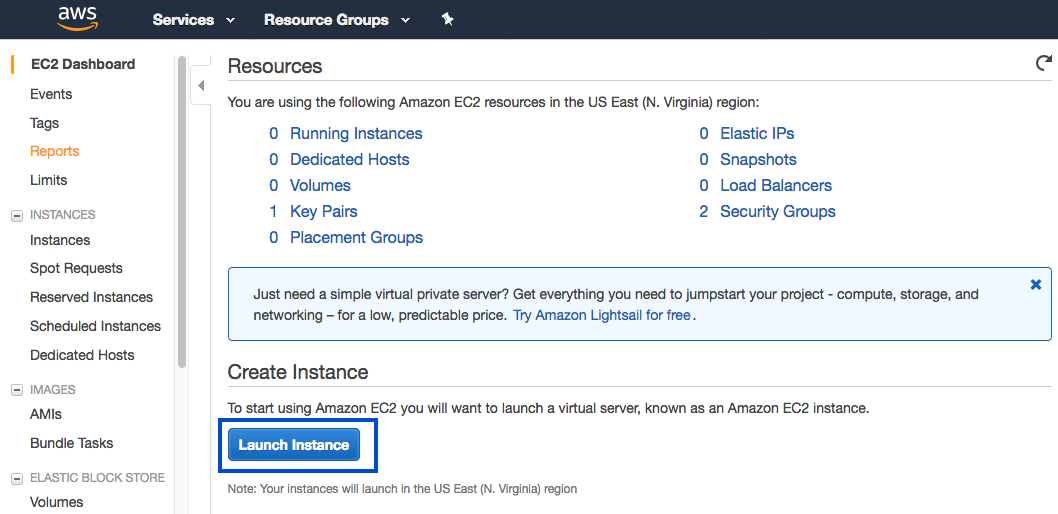Viewport: 1058px width, 514px height.
Task: Collapse the ELASTIC BLOCK STORE section minus icon
Action: tap(17, 479)
